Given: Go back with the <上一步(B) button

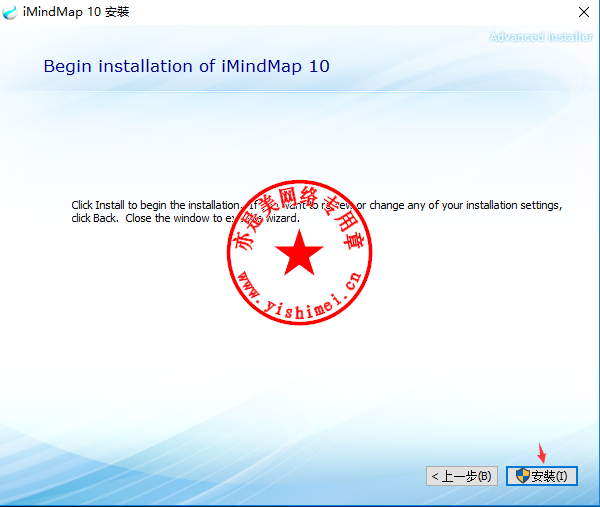Looking at the screenshot, I should point(461,476).
